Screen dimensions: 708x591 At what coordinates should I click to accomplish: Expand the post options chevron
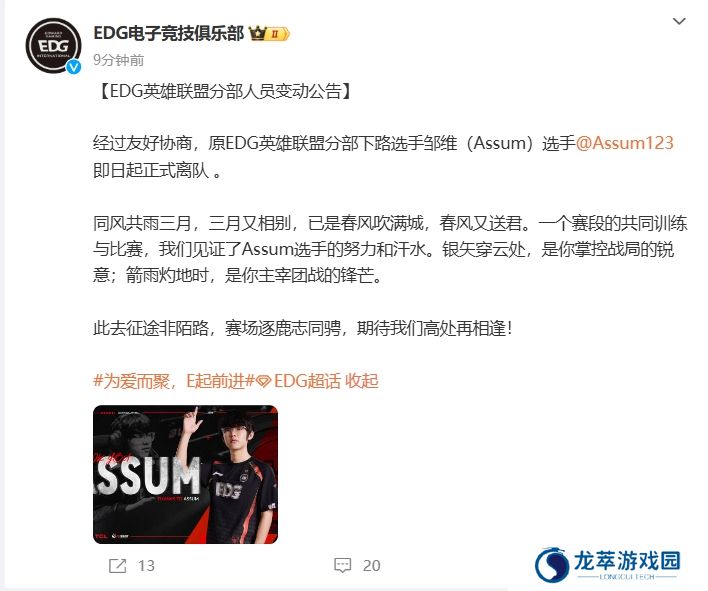[679, 21]
